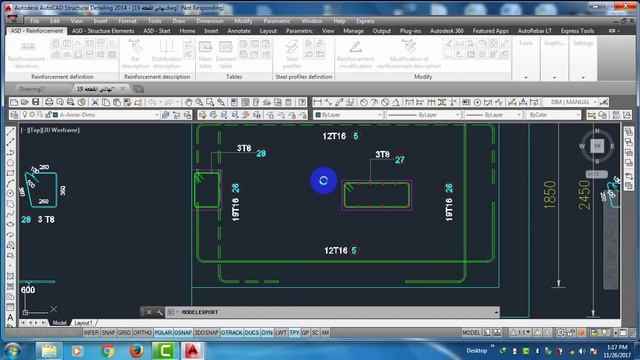Viewport: 640px width, 360px height.
Task: Click the Cut scissors icon
Action: [95, 102]
